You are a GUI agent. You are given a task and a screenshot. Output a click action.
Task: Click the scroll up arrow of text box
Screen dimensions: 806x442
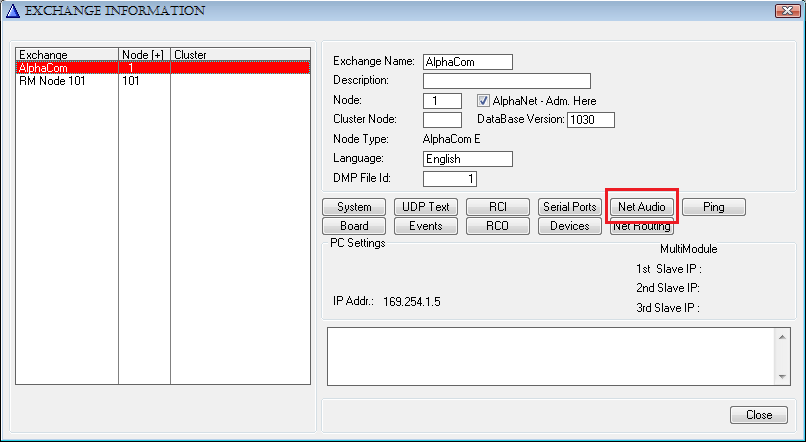pyautogui.click(x=782, y=337)
